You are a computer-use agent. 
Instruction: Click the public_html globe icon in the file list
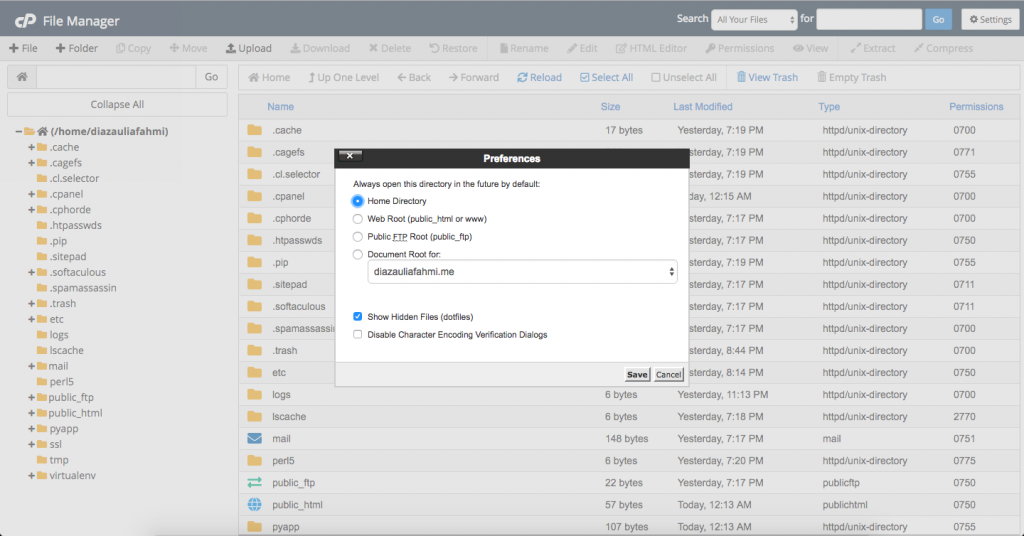tap(254, 505)
